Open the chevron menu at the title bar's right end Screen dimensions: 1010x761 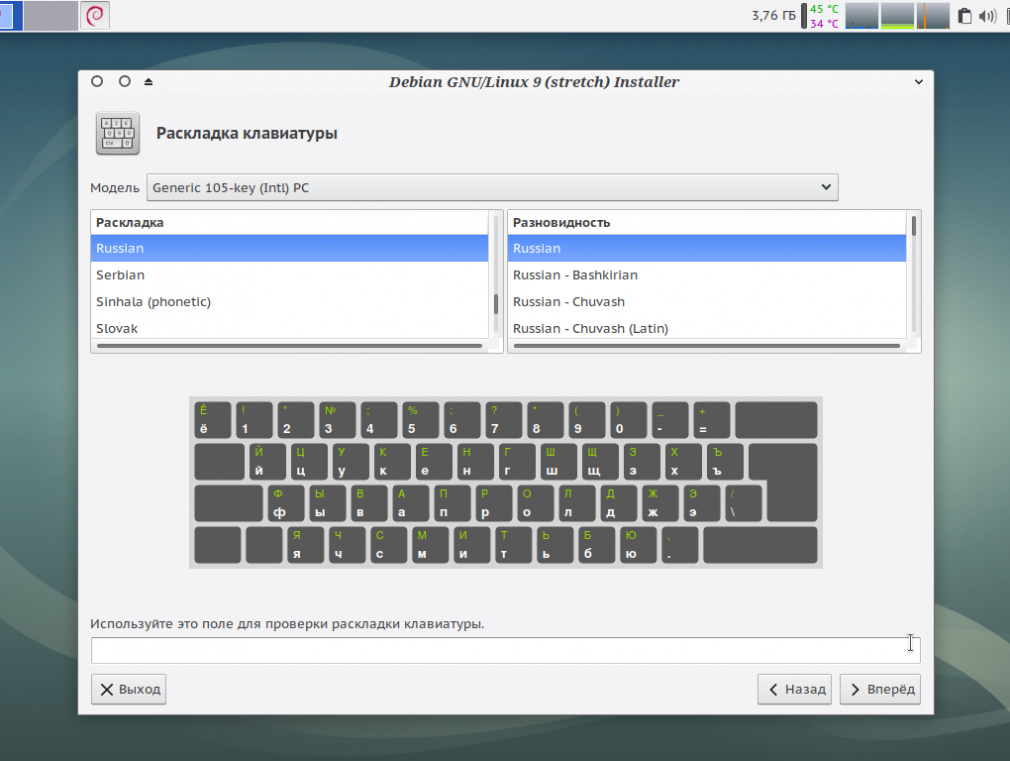pyautogui.click(x=919, y=82)
